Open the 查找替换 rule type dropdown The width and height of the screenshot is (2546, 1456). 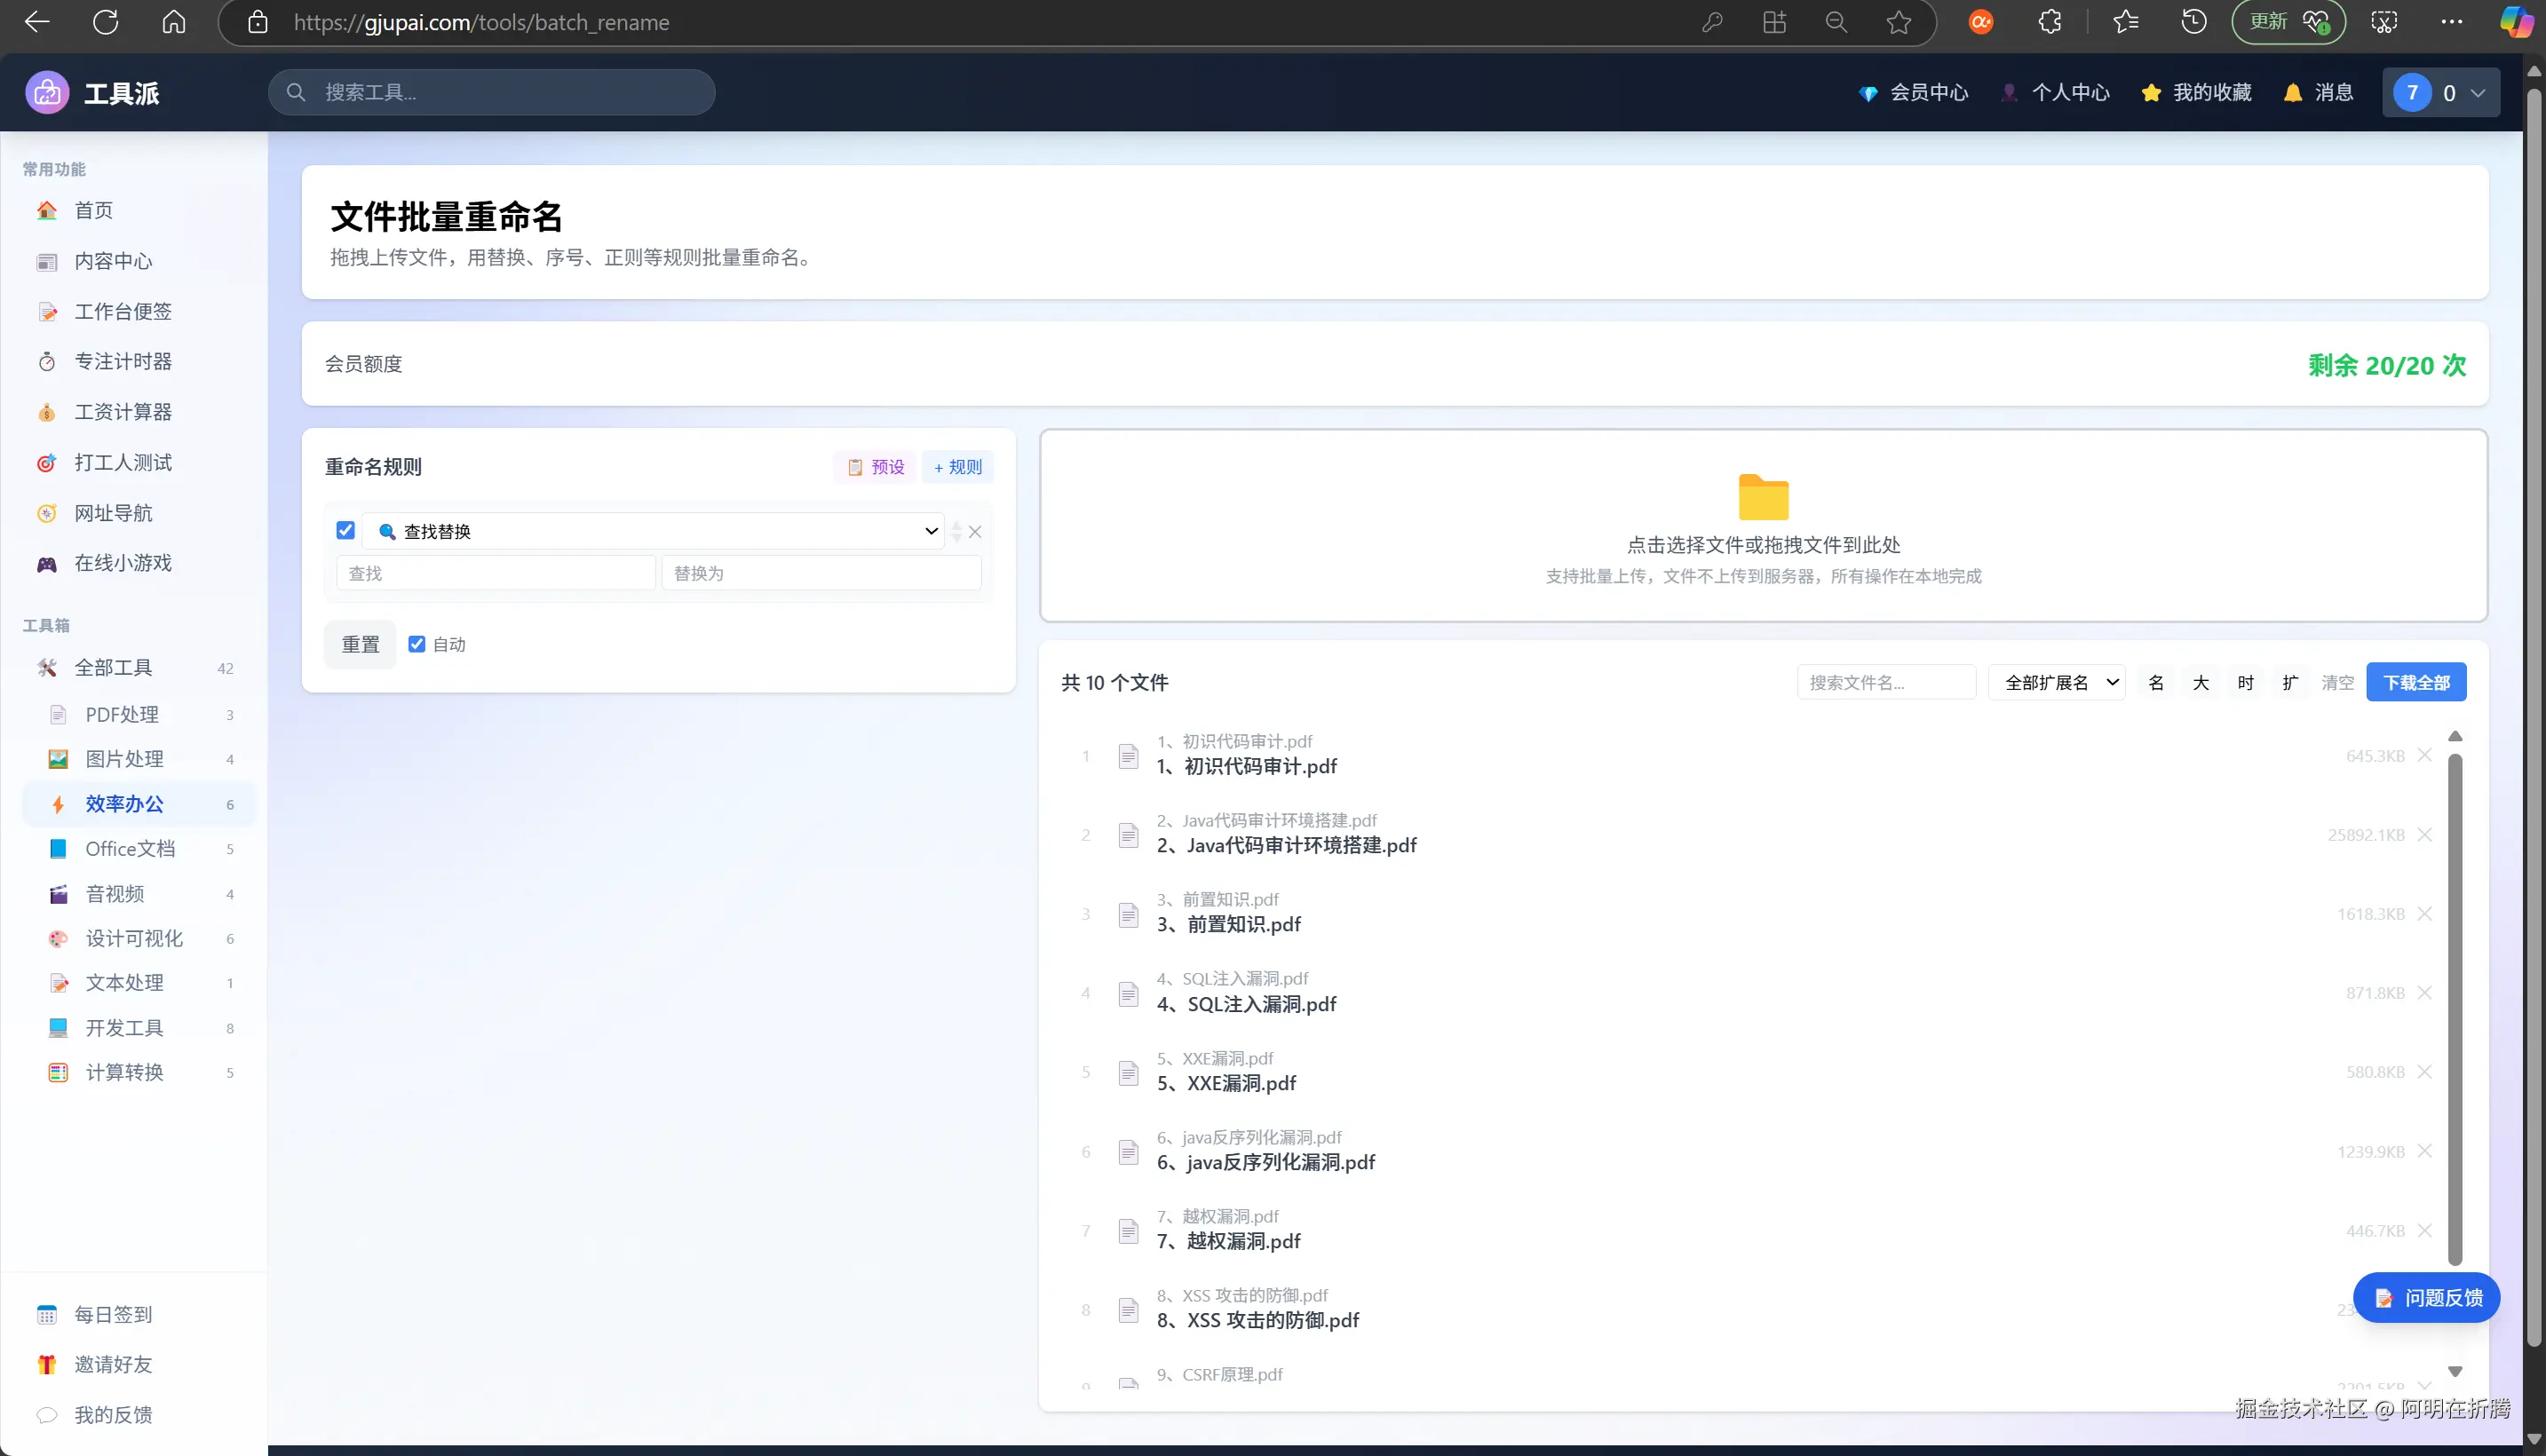pos(653,531)
